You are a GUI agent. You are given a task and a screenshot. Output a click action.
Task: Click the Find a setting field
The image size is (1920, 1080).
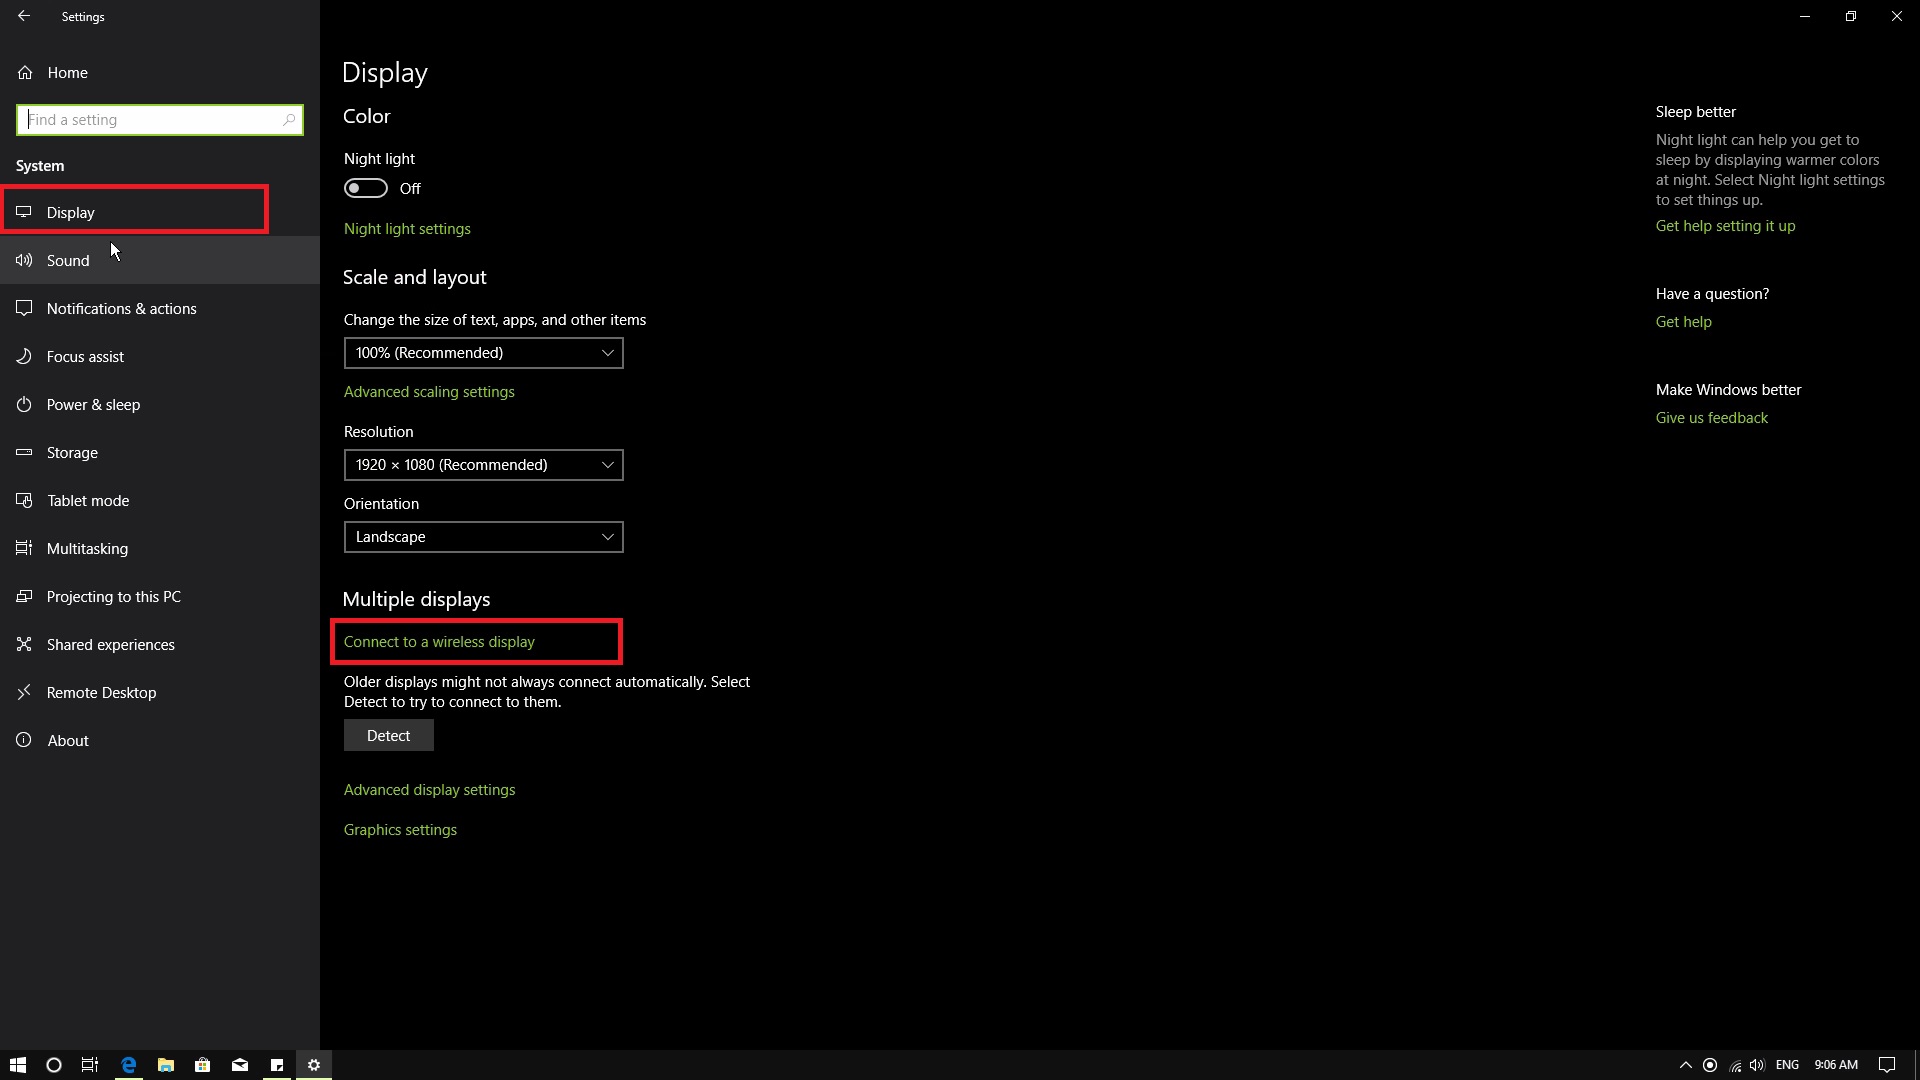coord(150,120)
